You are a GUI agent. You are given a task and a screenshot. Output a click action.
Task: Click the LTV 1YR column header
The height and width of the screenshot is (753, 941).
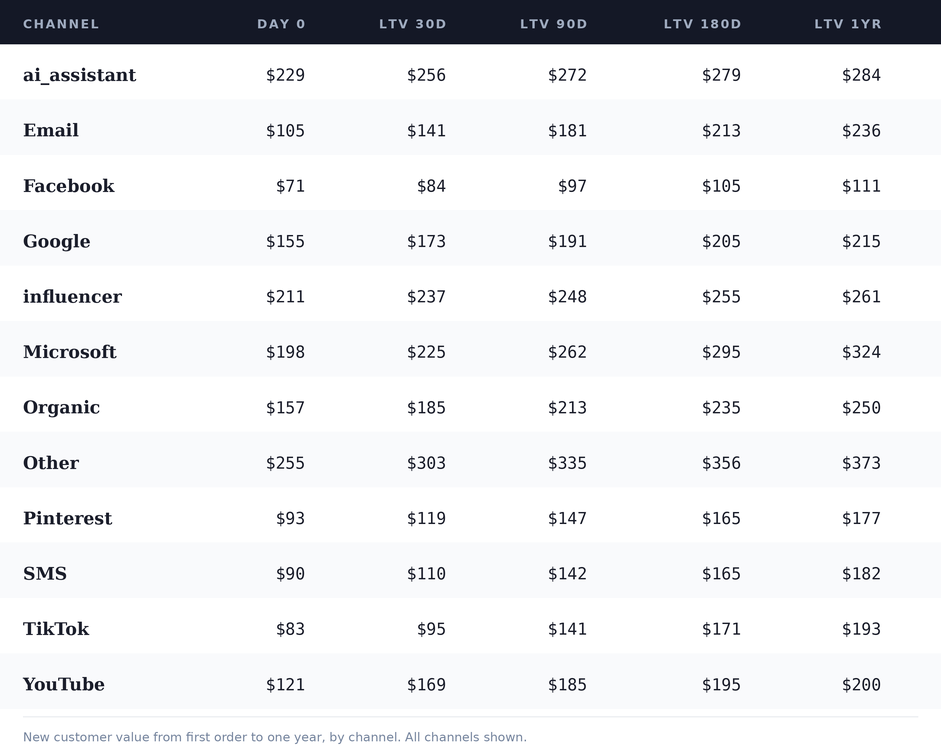848,24
